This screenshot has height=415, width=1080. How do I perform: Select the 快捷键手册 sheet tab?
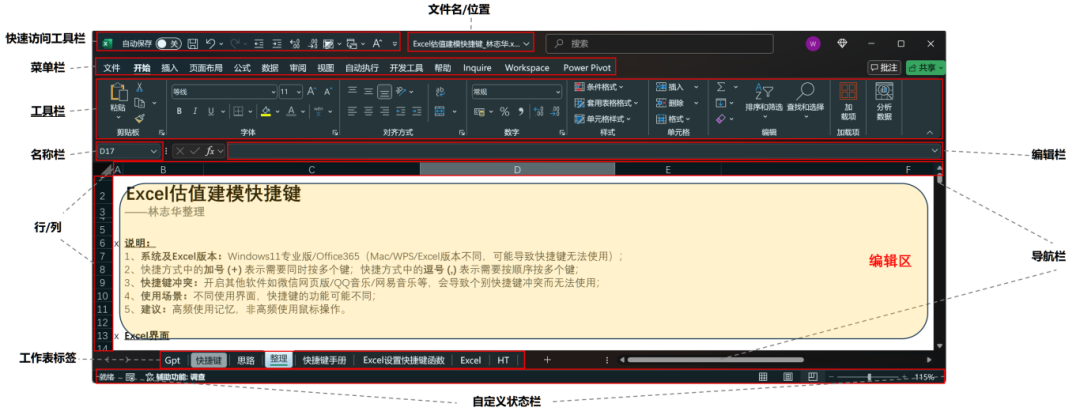point(324,360)
